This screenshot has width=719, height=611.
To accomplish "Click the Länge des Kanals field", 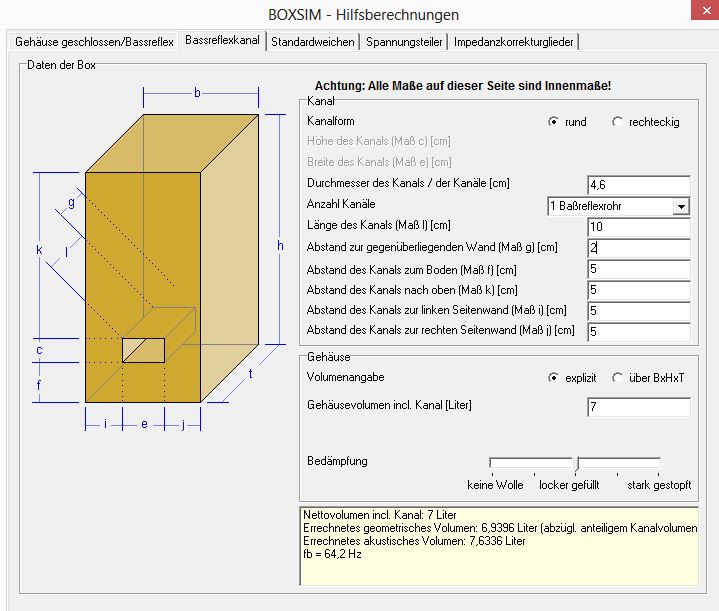I will (639, 227).
